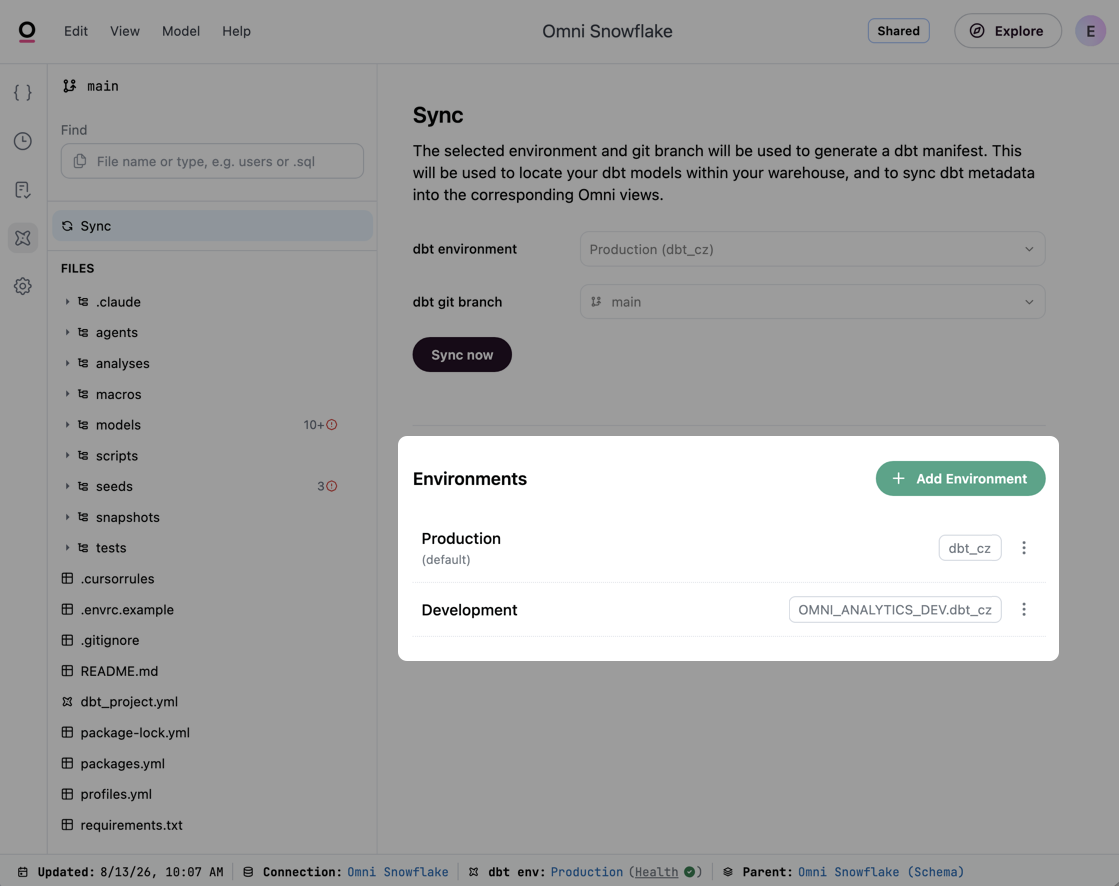Click the Connection database status icon

(248, 872)
